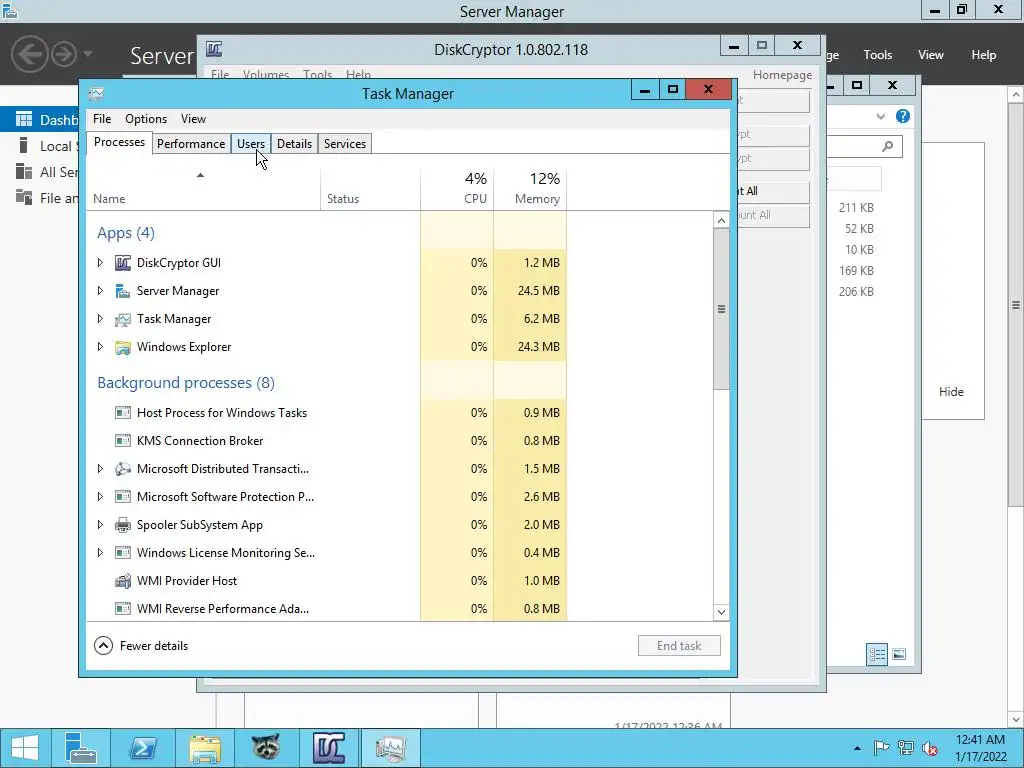The width and height of the screenshot is (1024, 768).
Task: Switch to the Users tab
Action: (251, 144)
